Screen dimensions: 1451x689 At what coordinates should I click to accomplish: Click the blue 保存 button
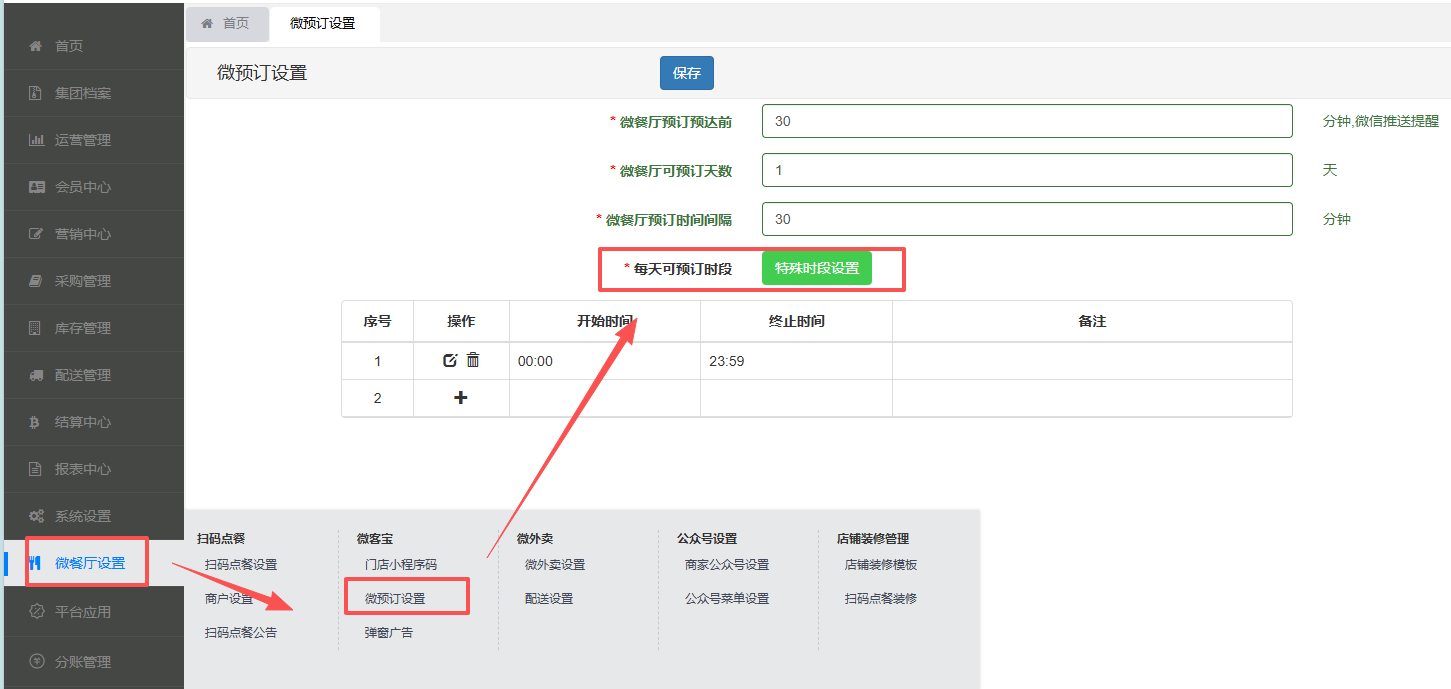point(687,73)
